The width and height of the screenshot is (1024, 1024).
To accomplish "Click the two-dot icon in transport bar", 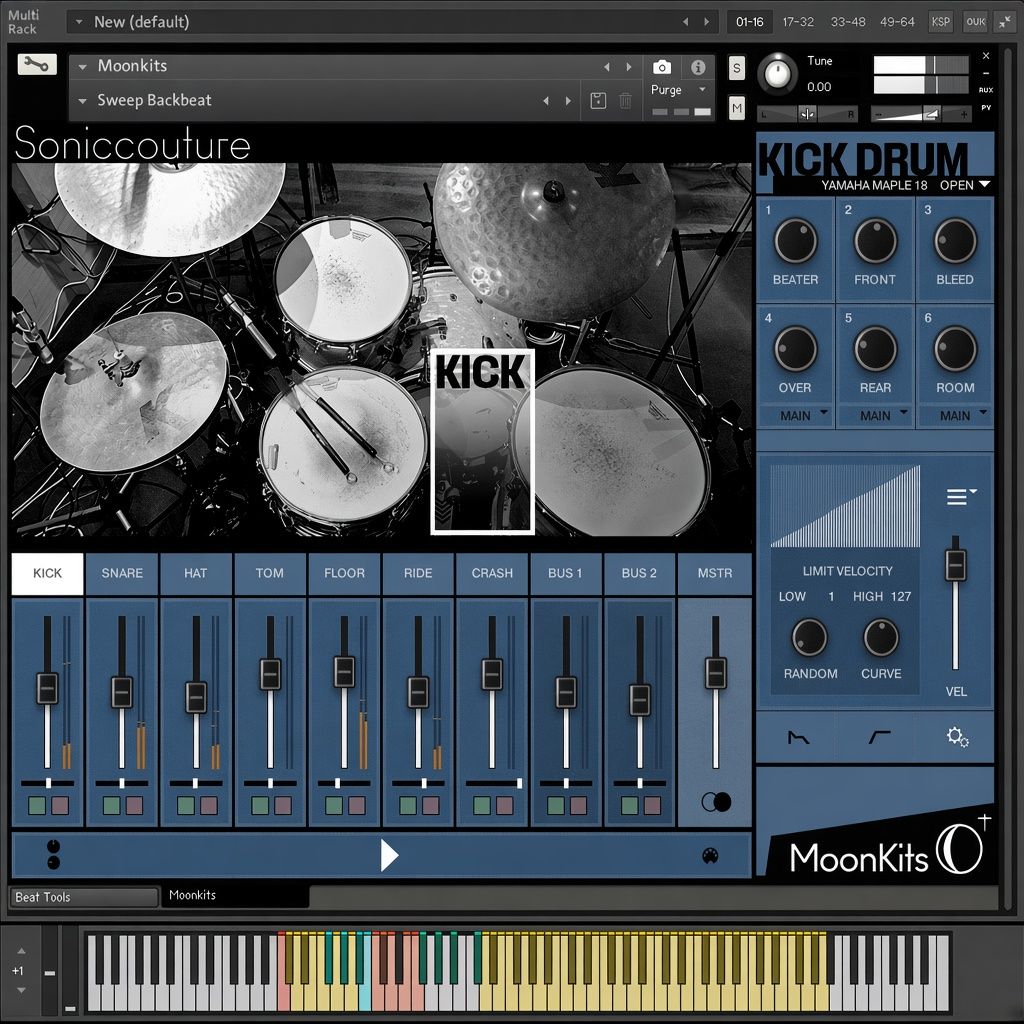I will (54, 854).
